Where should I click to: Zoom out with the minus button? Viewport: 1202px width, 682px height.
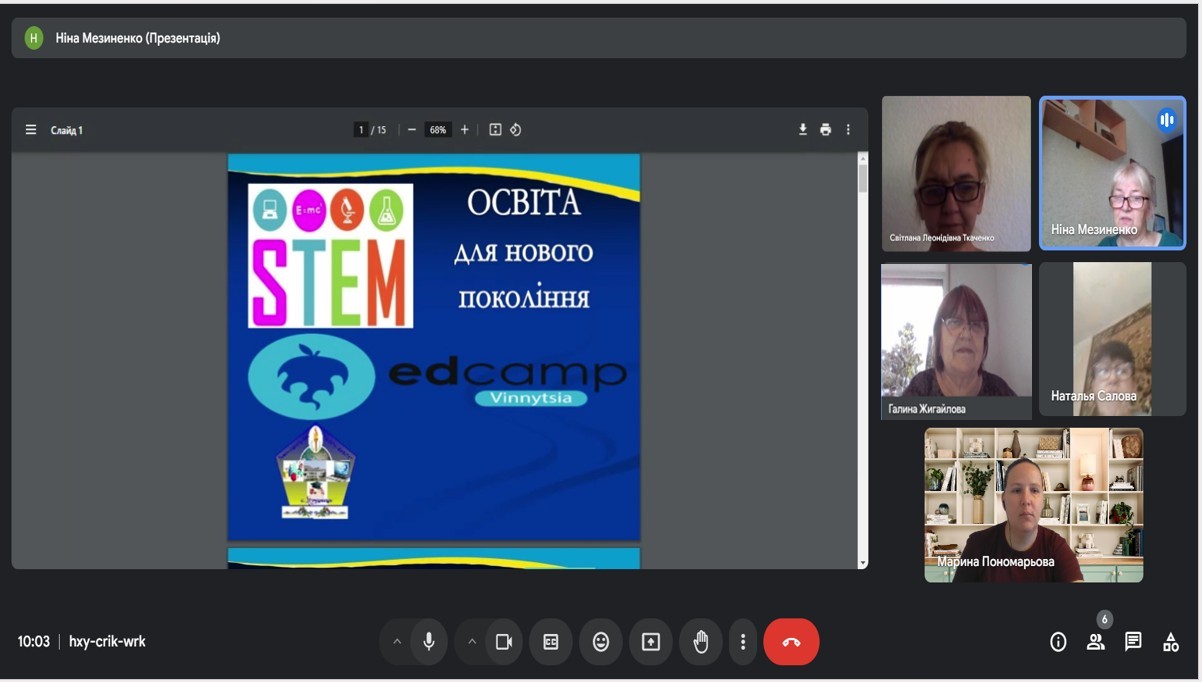[411, 130]
